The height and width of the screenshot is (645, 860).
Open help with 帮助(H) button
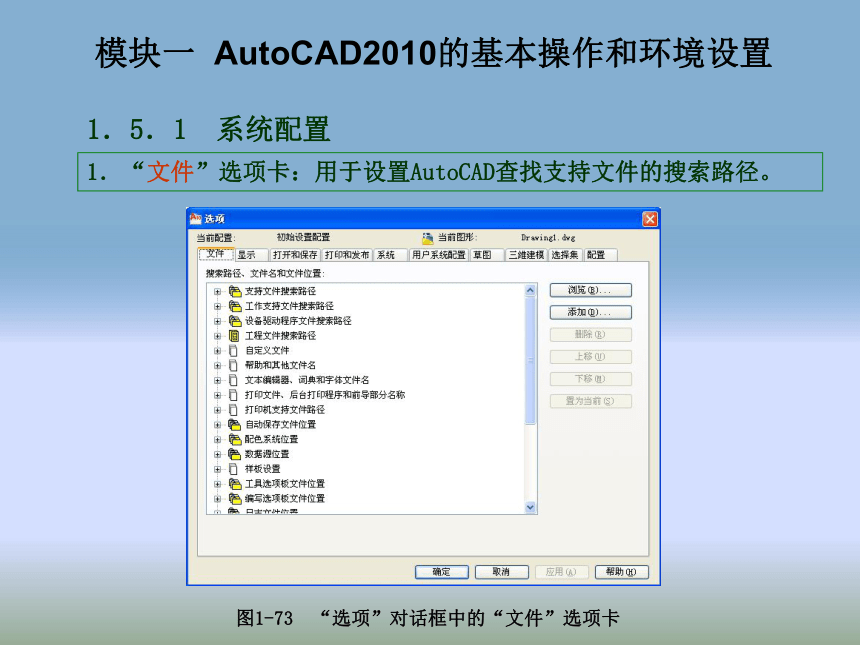click(621, 572)
